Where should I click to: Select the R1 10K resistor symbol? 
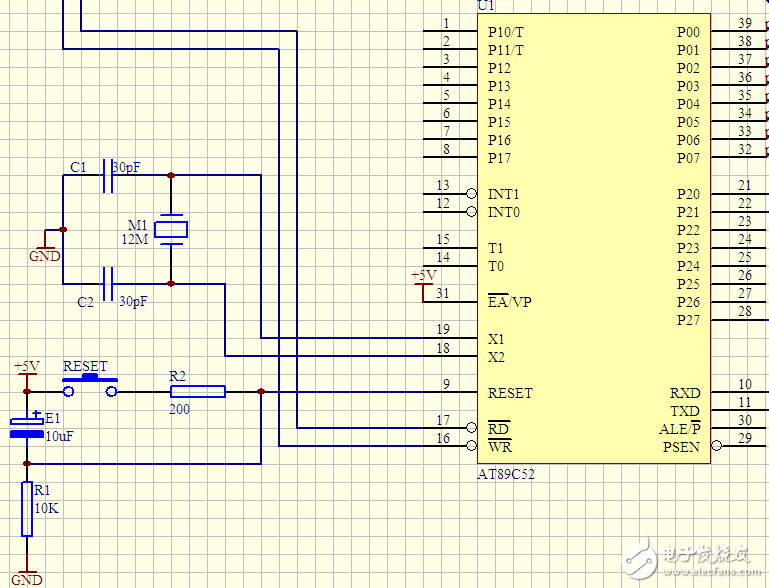tap(27, 509)
